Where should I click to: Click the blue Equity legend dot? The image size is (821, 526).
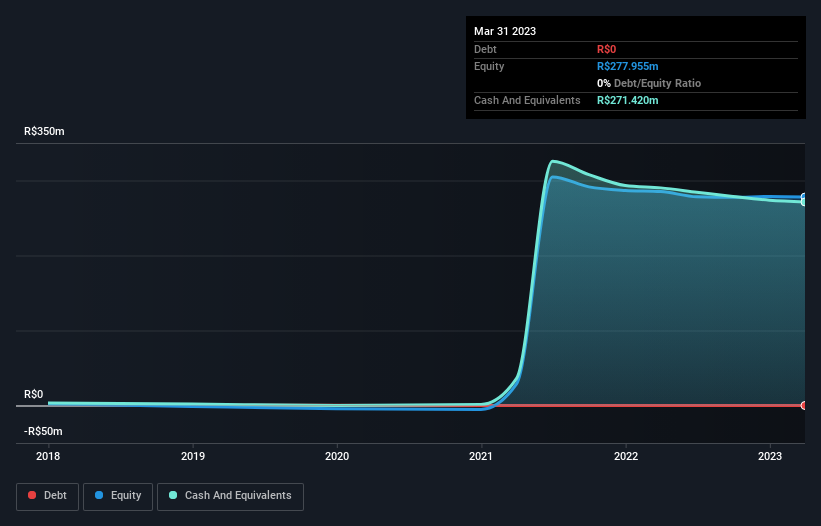99,495
